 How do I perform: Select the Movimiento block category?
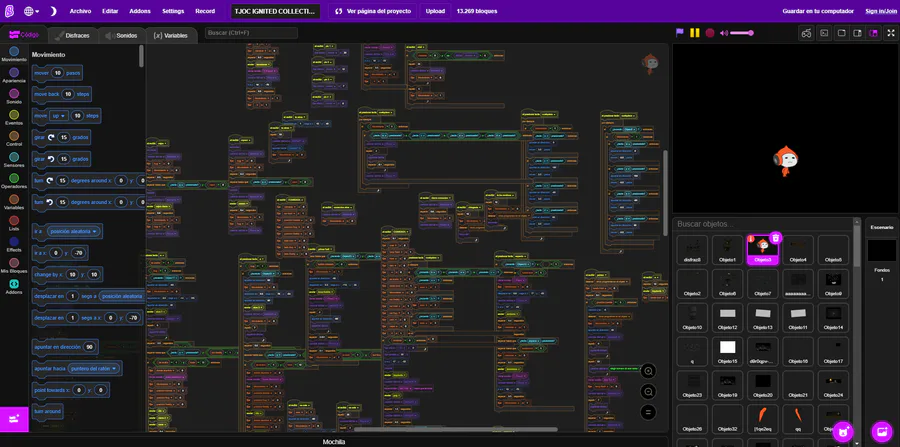tap(14, 55)
